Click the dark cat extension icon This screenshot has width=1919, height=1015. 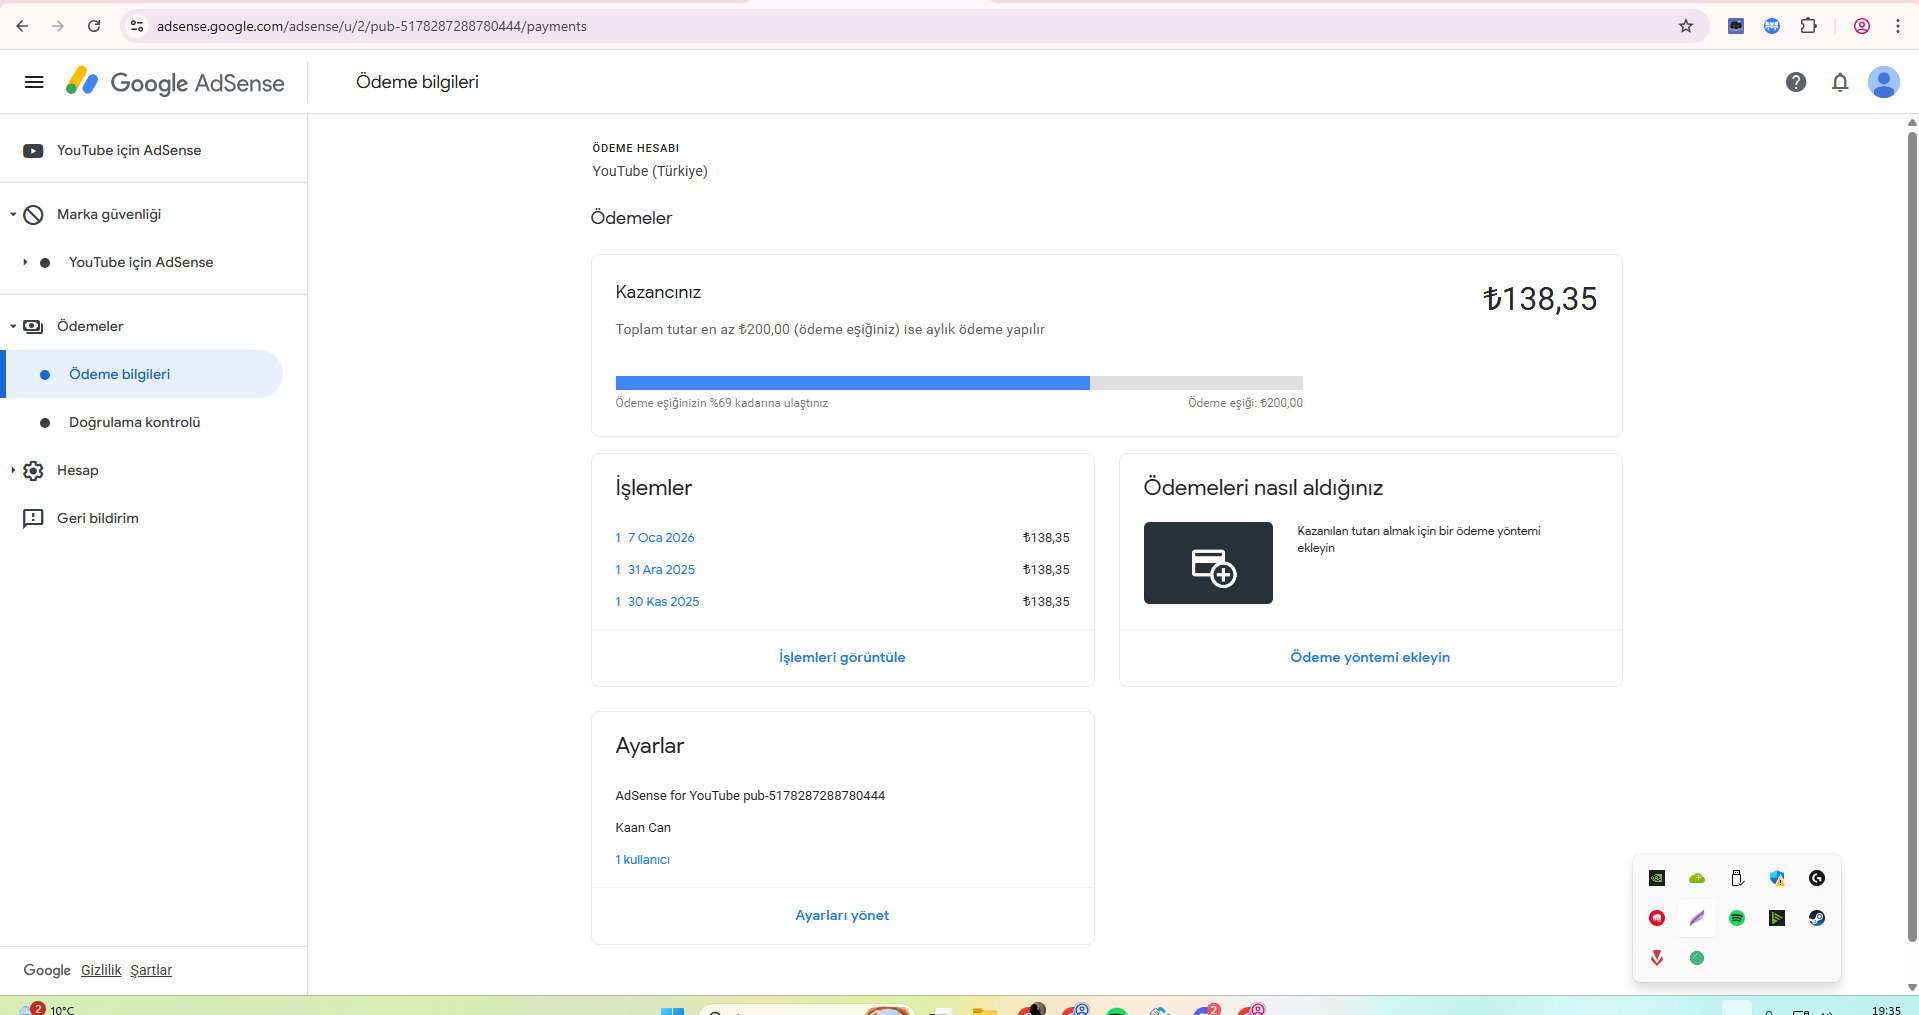coord(1736,26)
